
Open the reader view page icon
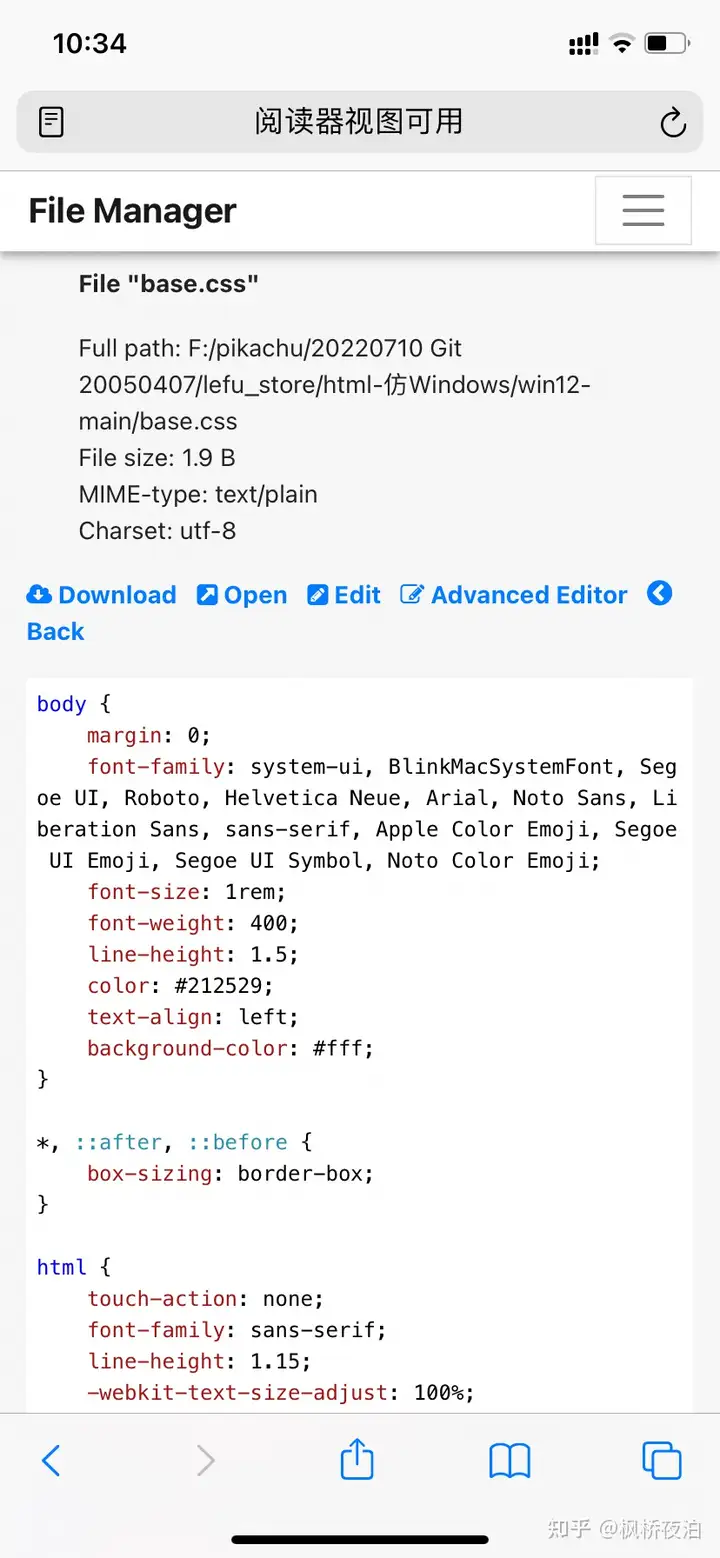coord(51,122)
